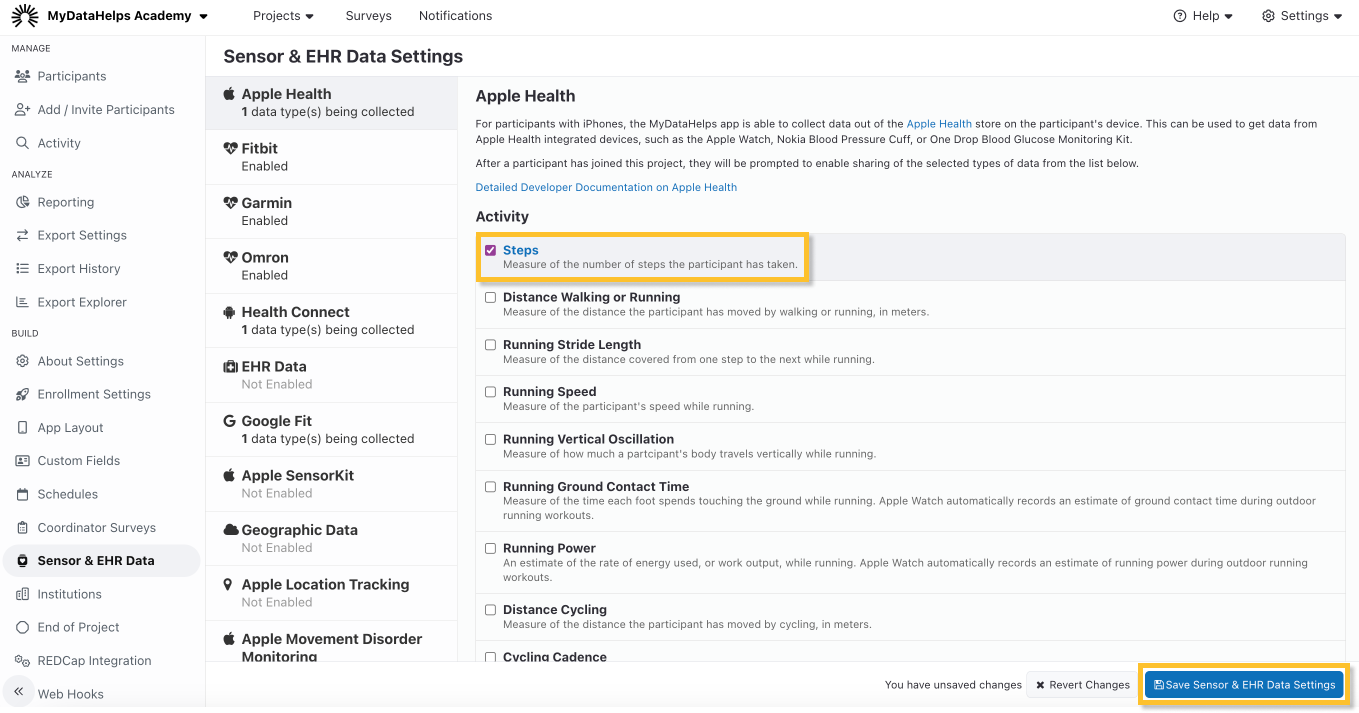Image resolution: width=1359 pixels, height=713 pixels.
Task: Open the Settings dropdown menu
Action: (1302, 16)
